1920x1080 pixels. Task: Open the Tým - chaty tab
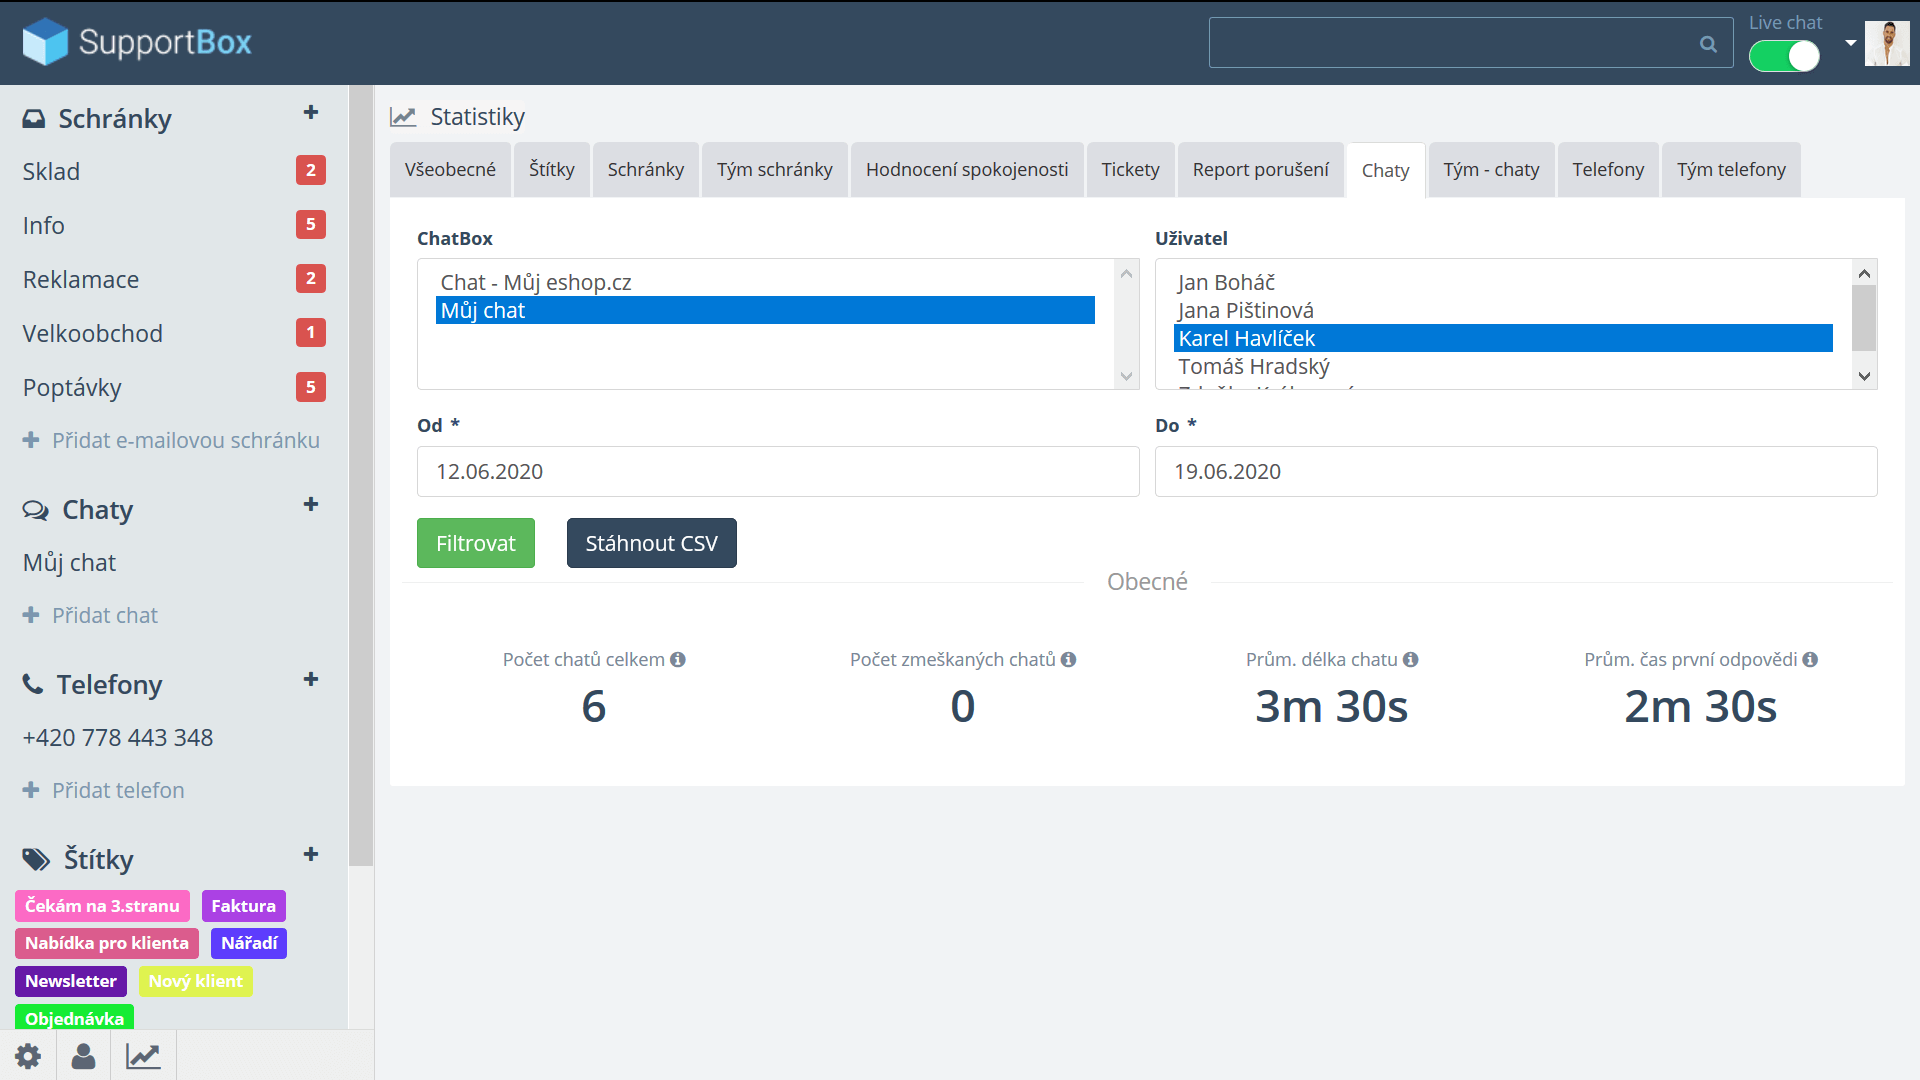[1491, 170]
